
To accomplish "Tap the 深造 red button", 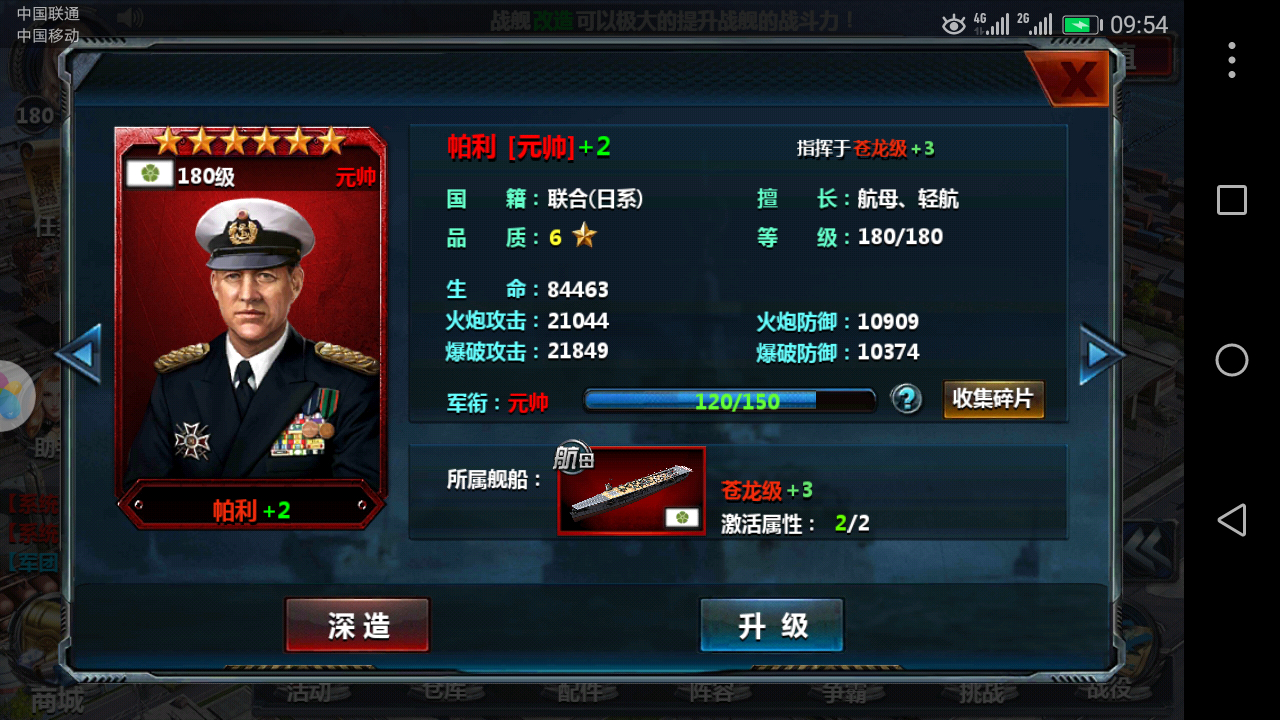I will 357,625.
